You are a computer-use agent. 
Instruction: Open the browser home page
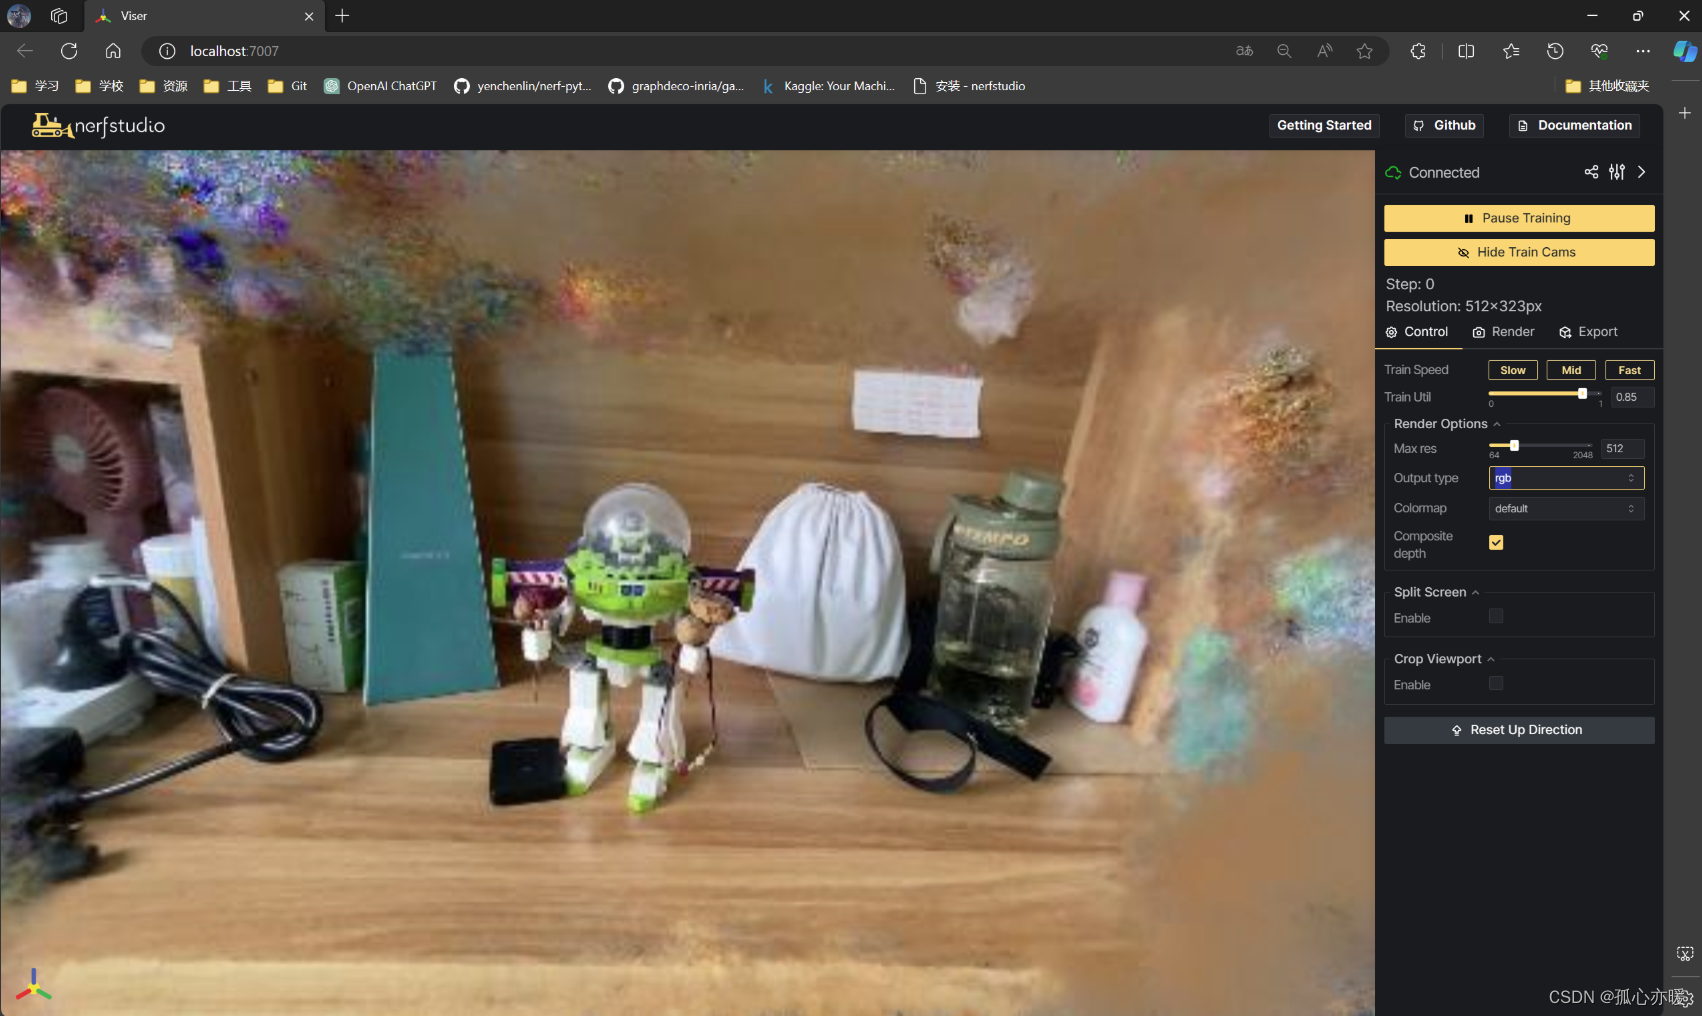(x=113, y=51)
